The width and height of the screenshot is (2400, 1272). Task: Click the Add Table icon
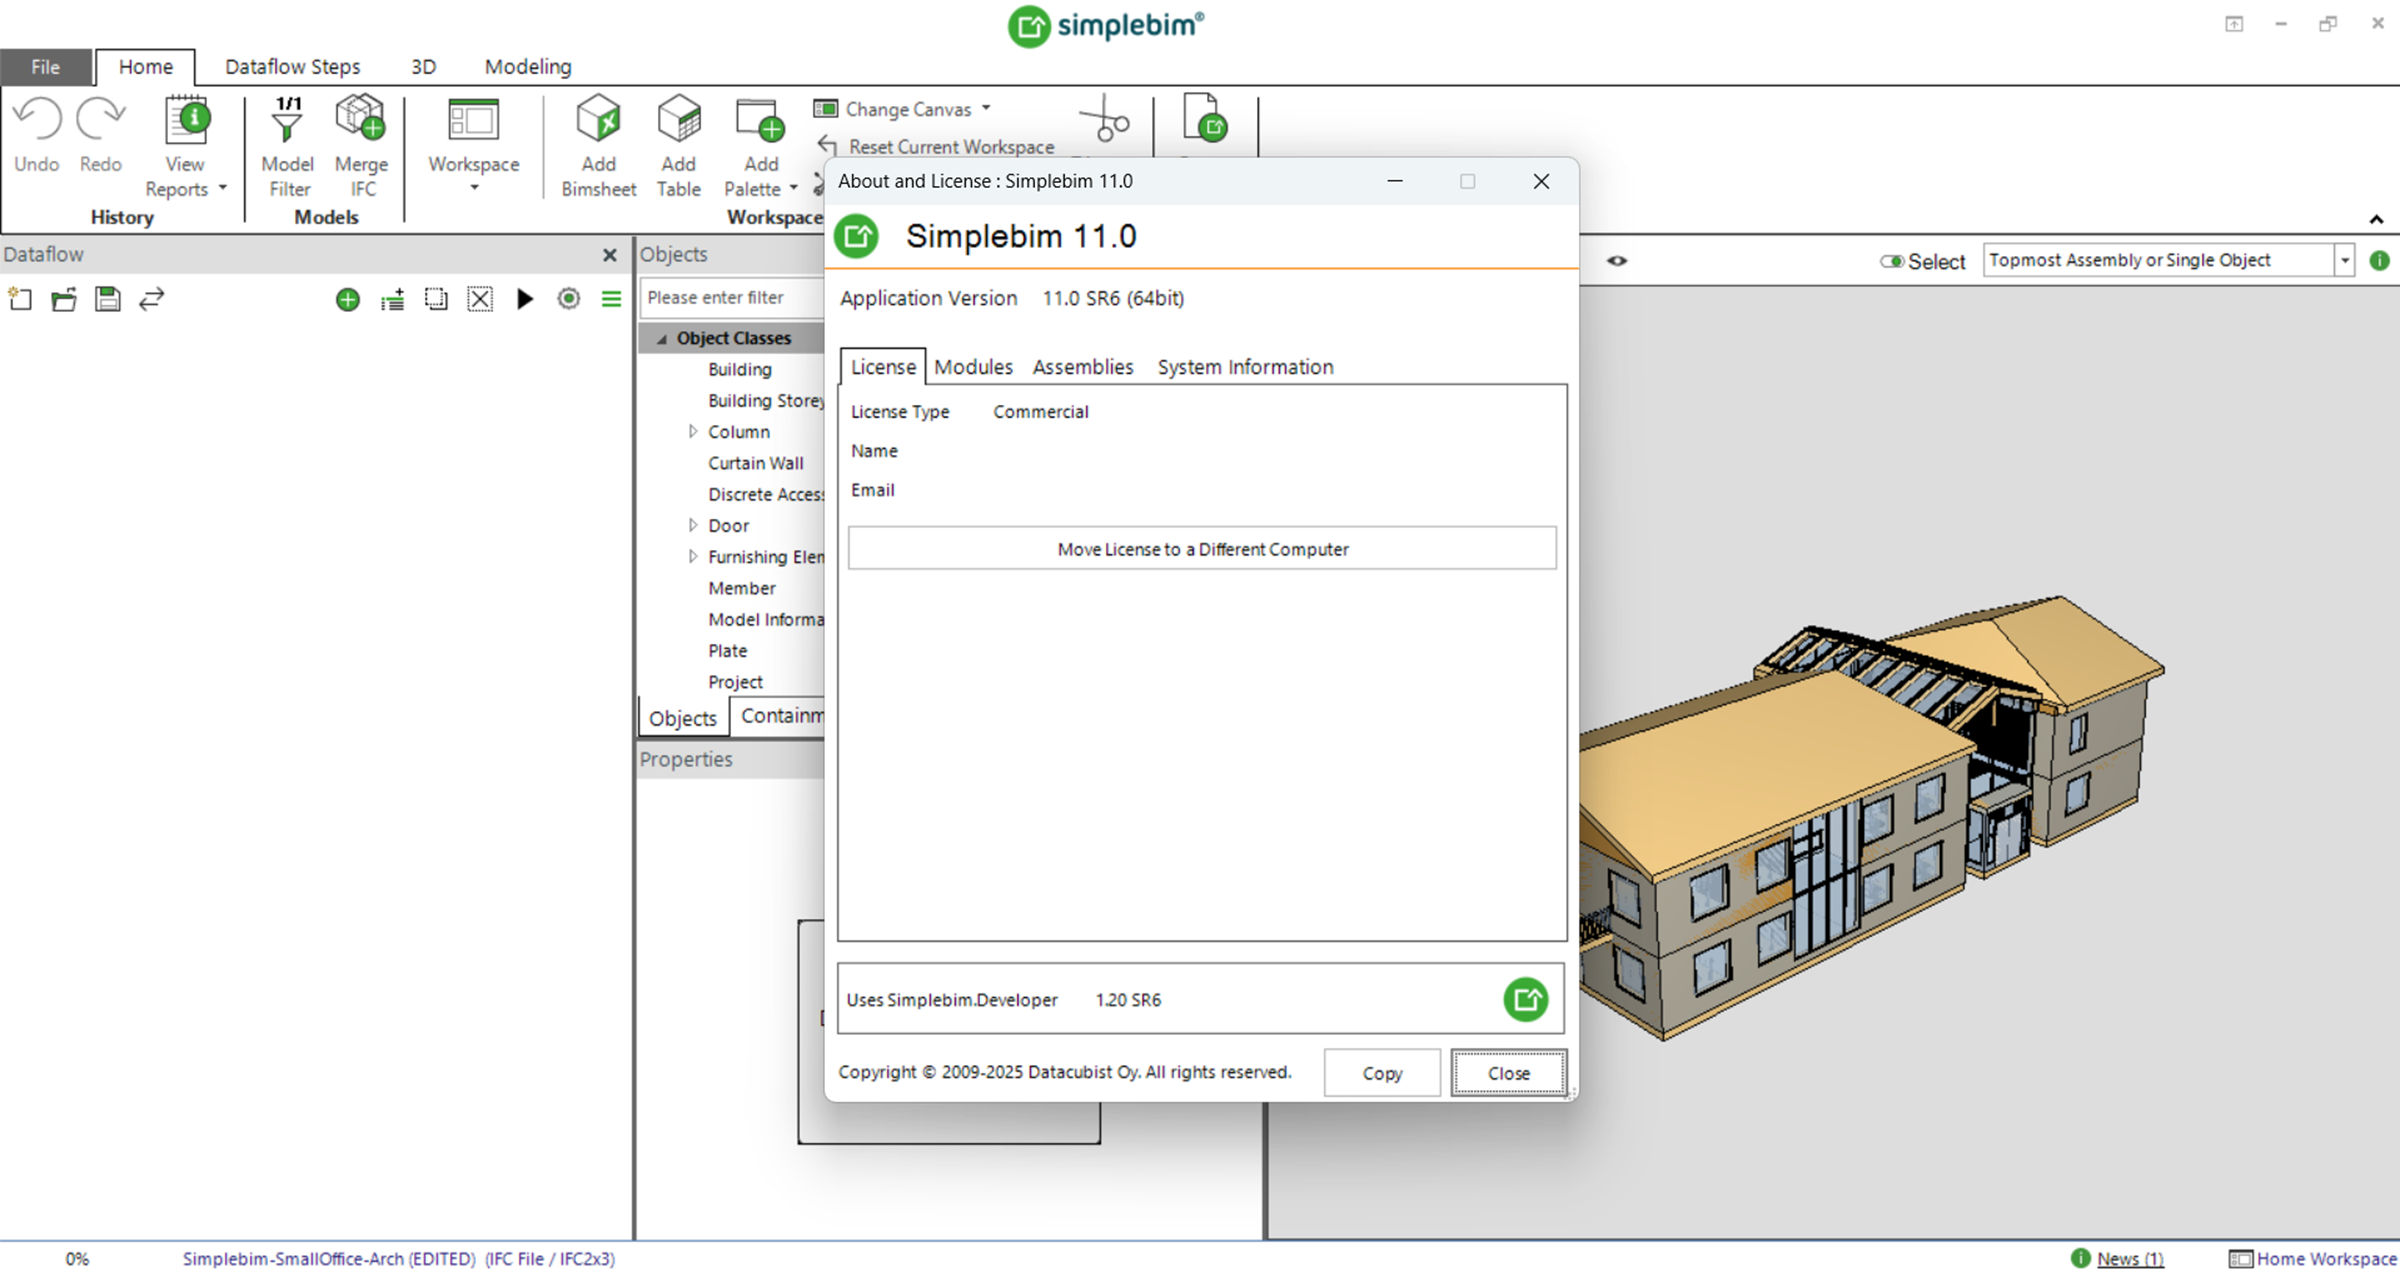(x=678, y=120)
